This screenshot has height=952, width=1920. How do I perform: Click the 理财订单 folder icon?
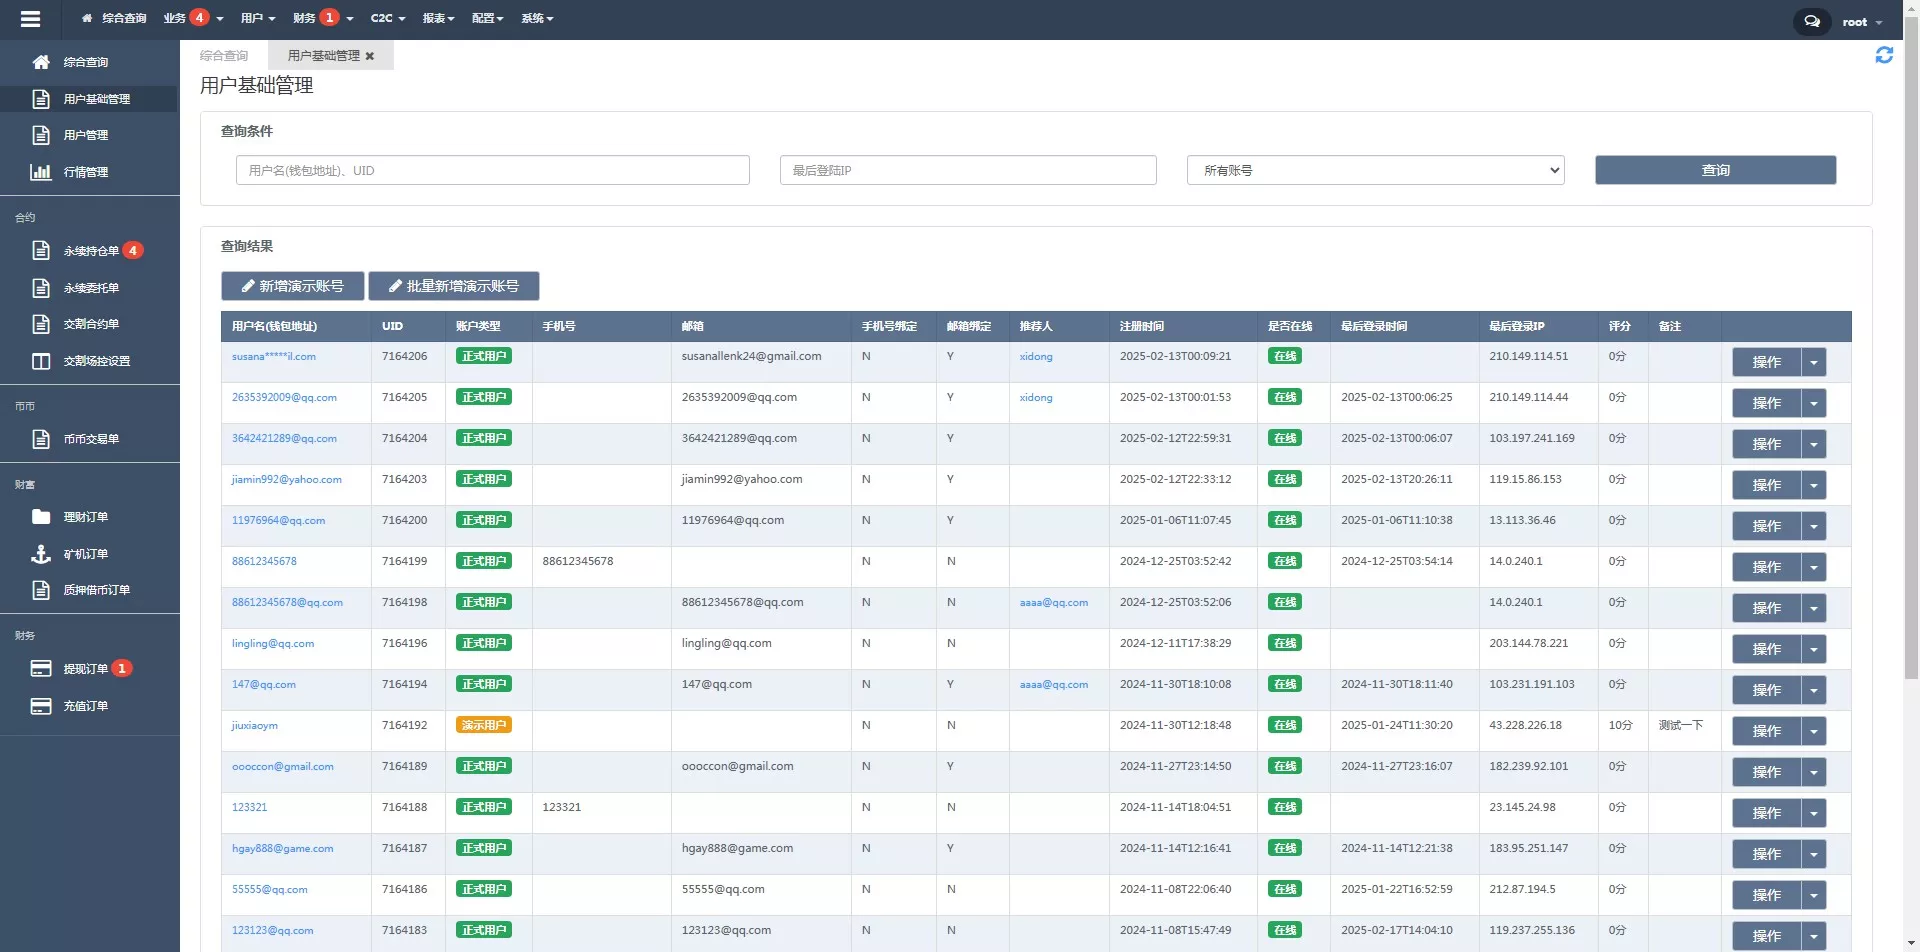click(41, 517)
